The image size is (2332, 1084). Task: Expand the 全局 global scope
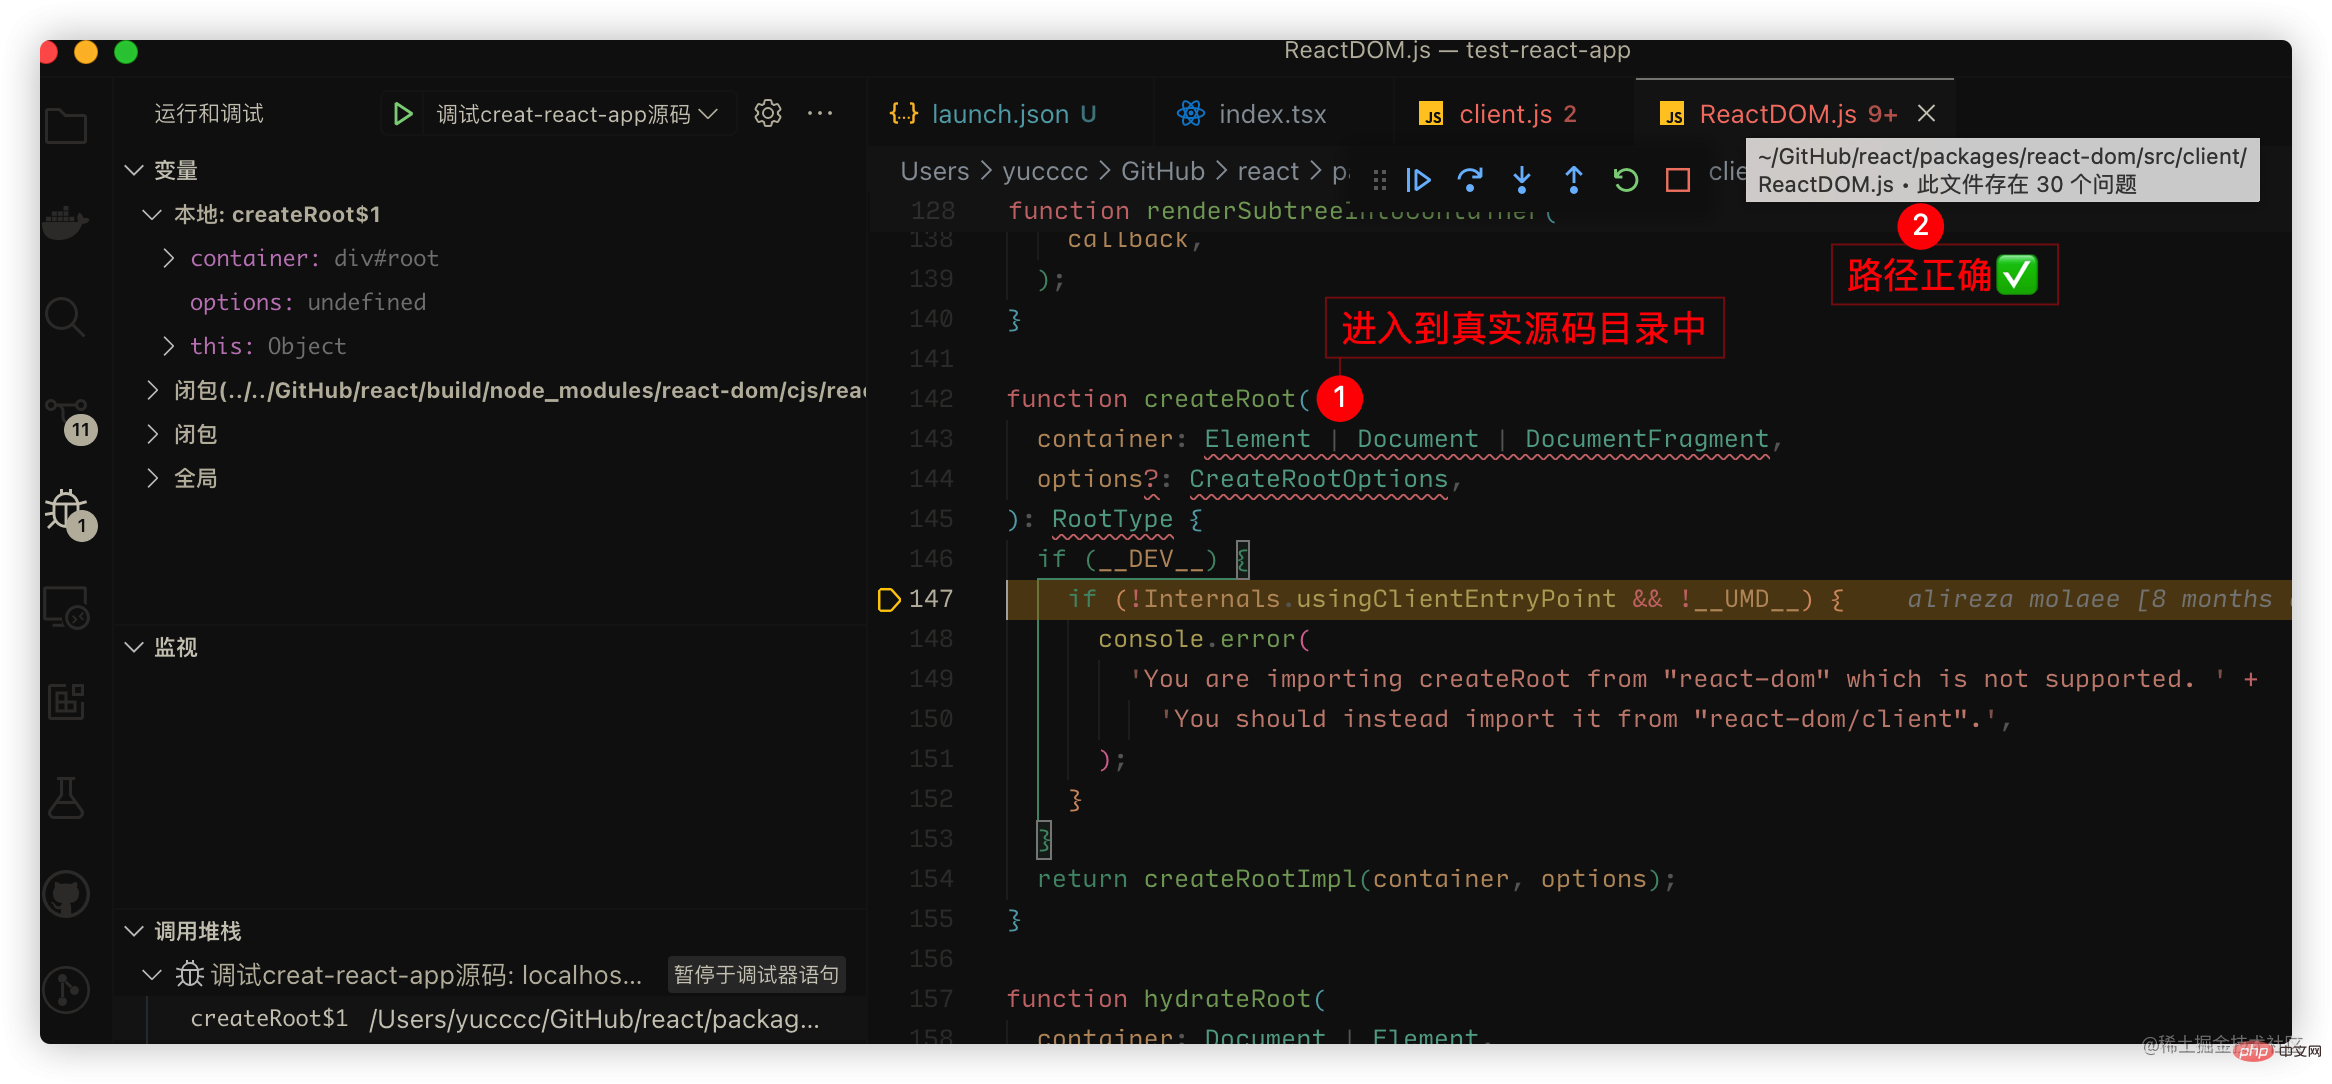(x=153, y=478)
